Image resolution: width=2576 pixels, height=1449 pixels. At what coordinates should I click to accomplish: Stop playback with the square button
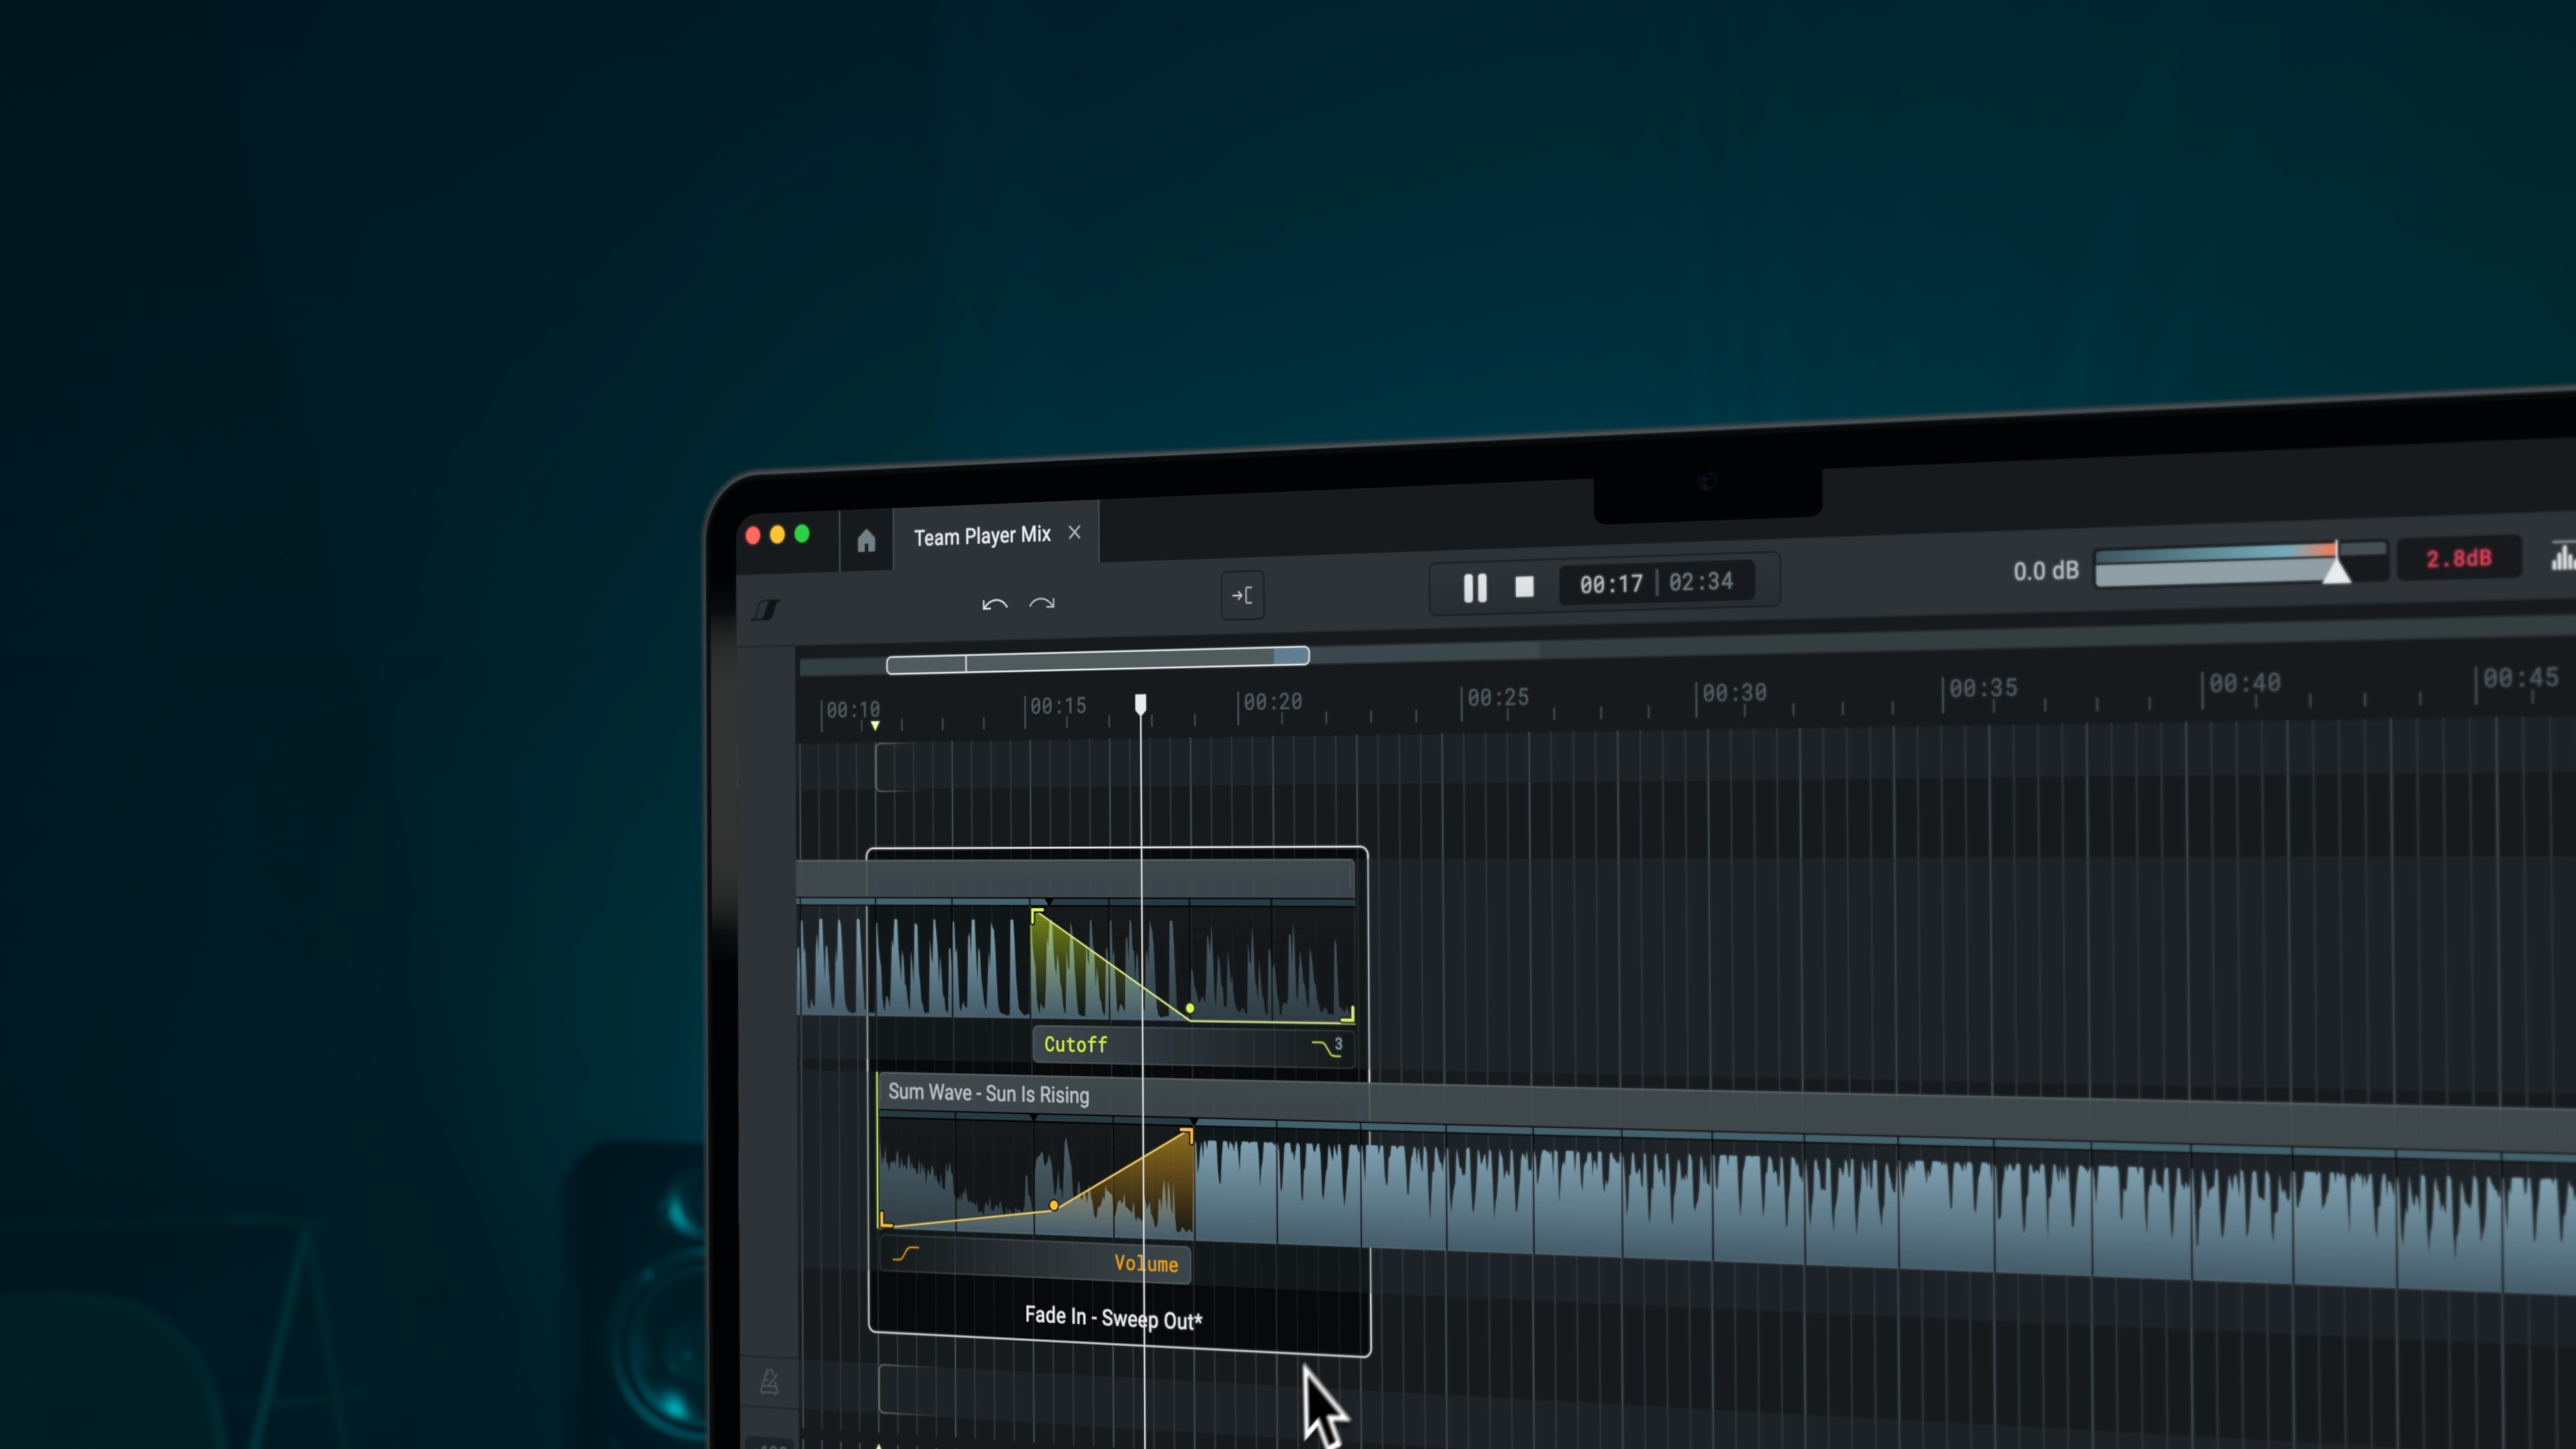(x=1524, y=587)
